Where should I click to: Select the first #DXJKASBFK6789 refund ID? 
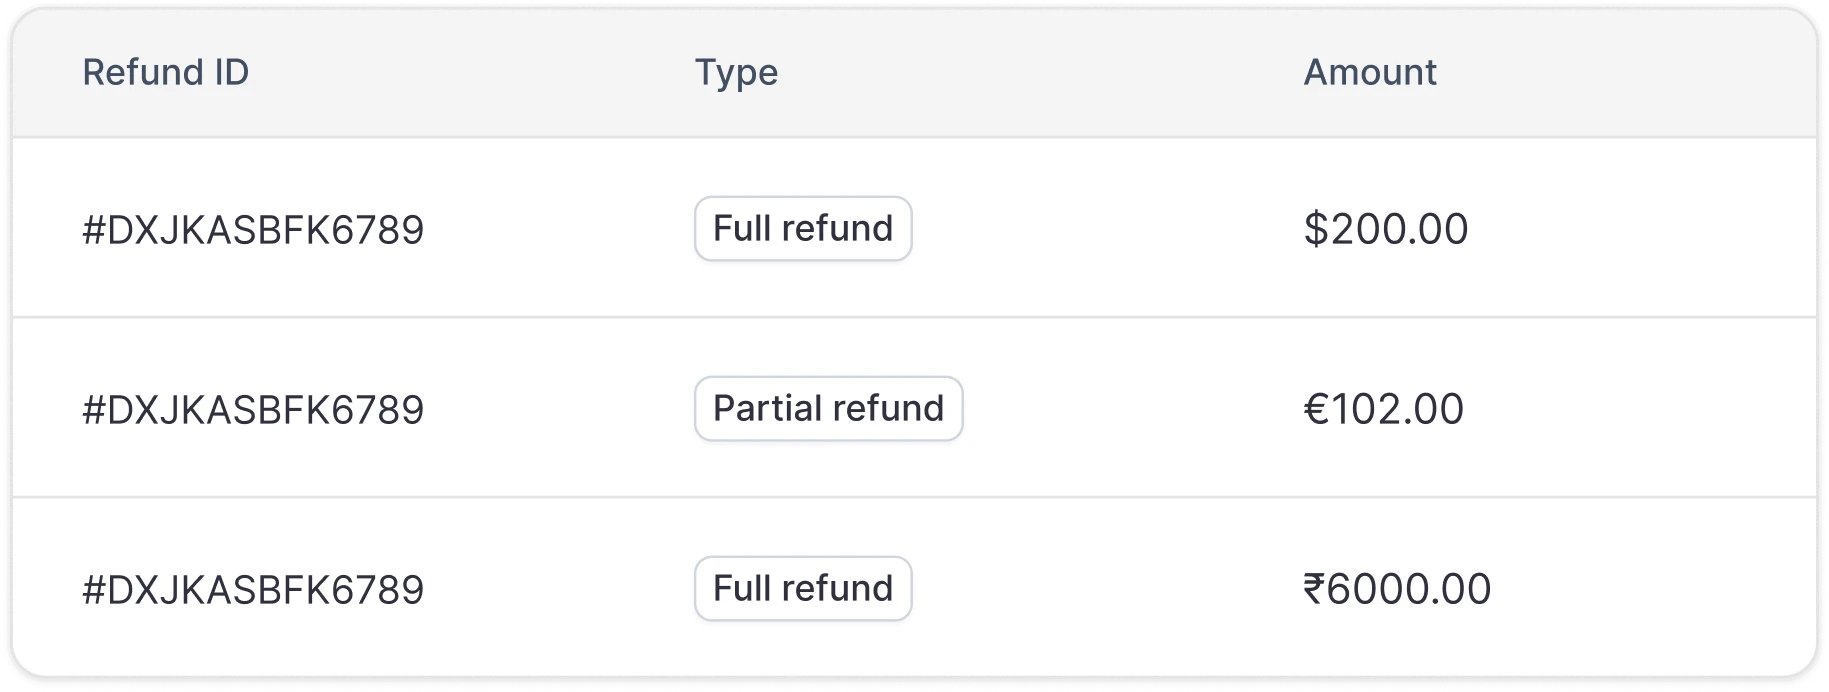tap(253, 228)
